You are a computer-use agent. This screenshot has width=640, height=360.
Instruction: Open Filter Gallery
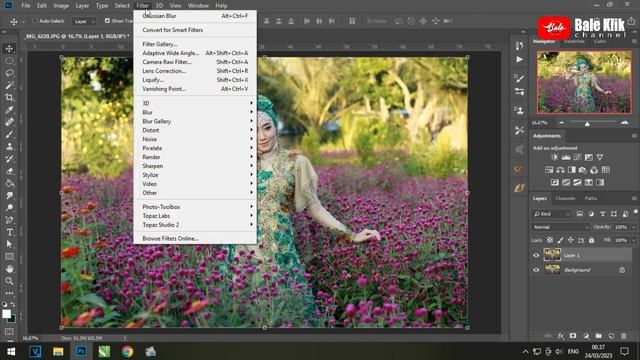click(195, 44)
